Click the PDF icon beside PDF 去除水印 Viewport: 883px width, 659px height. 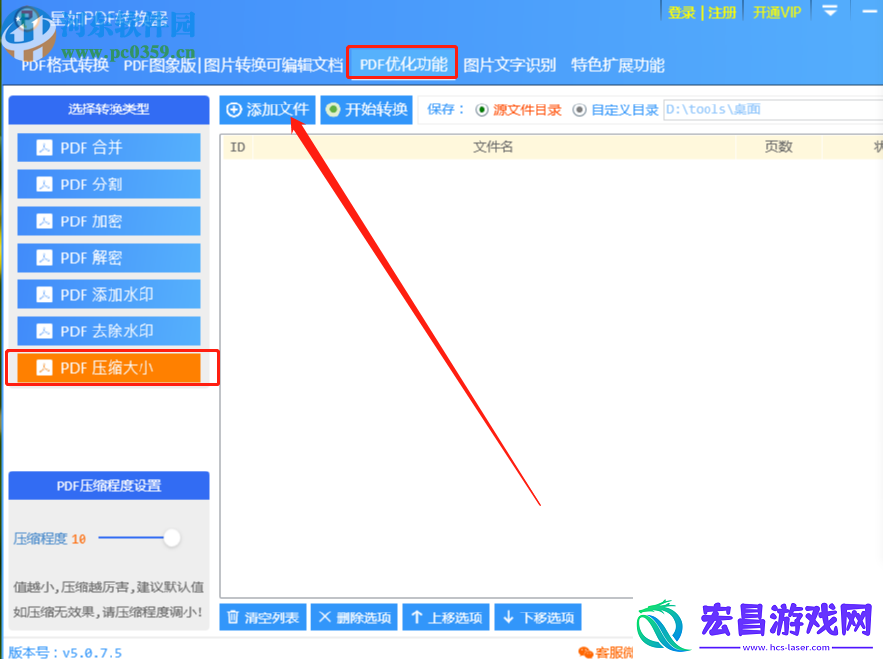[x=44, y=331]
